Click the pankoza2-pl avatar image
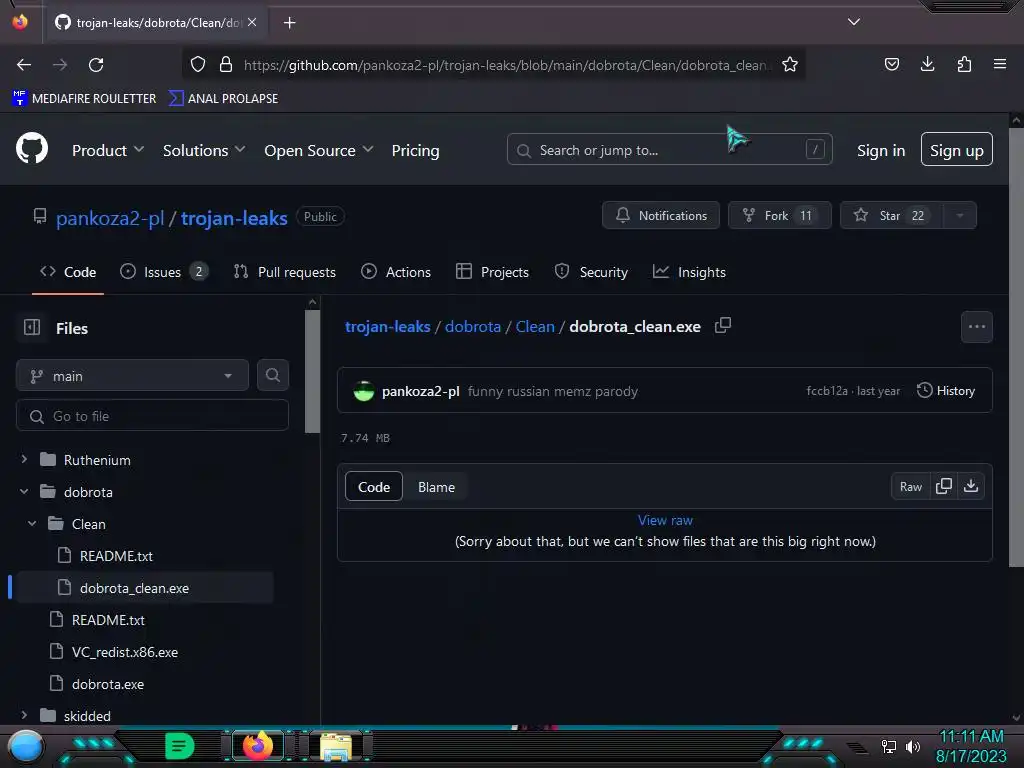Viewport: 1024px width, 768px height. click(x=364, y=391)
